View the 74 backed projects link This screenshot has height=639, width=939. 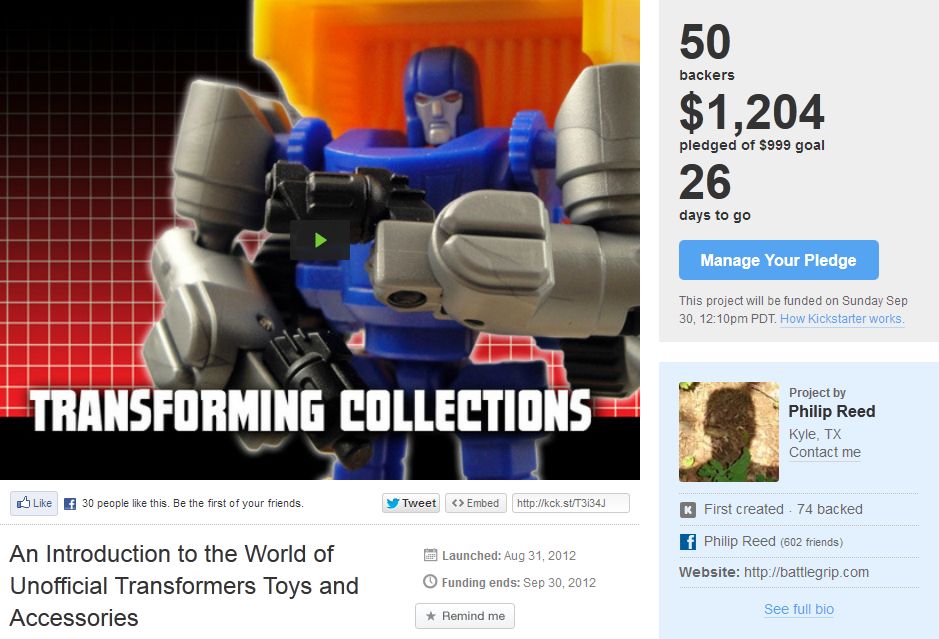(829, 509)
